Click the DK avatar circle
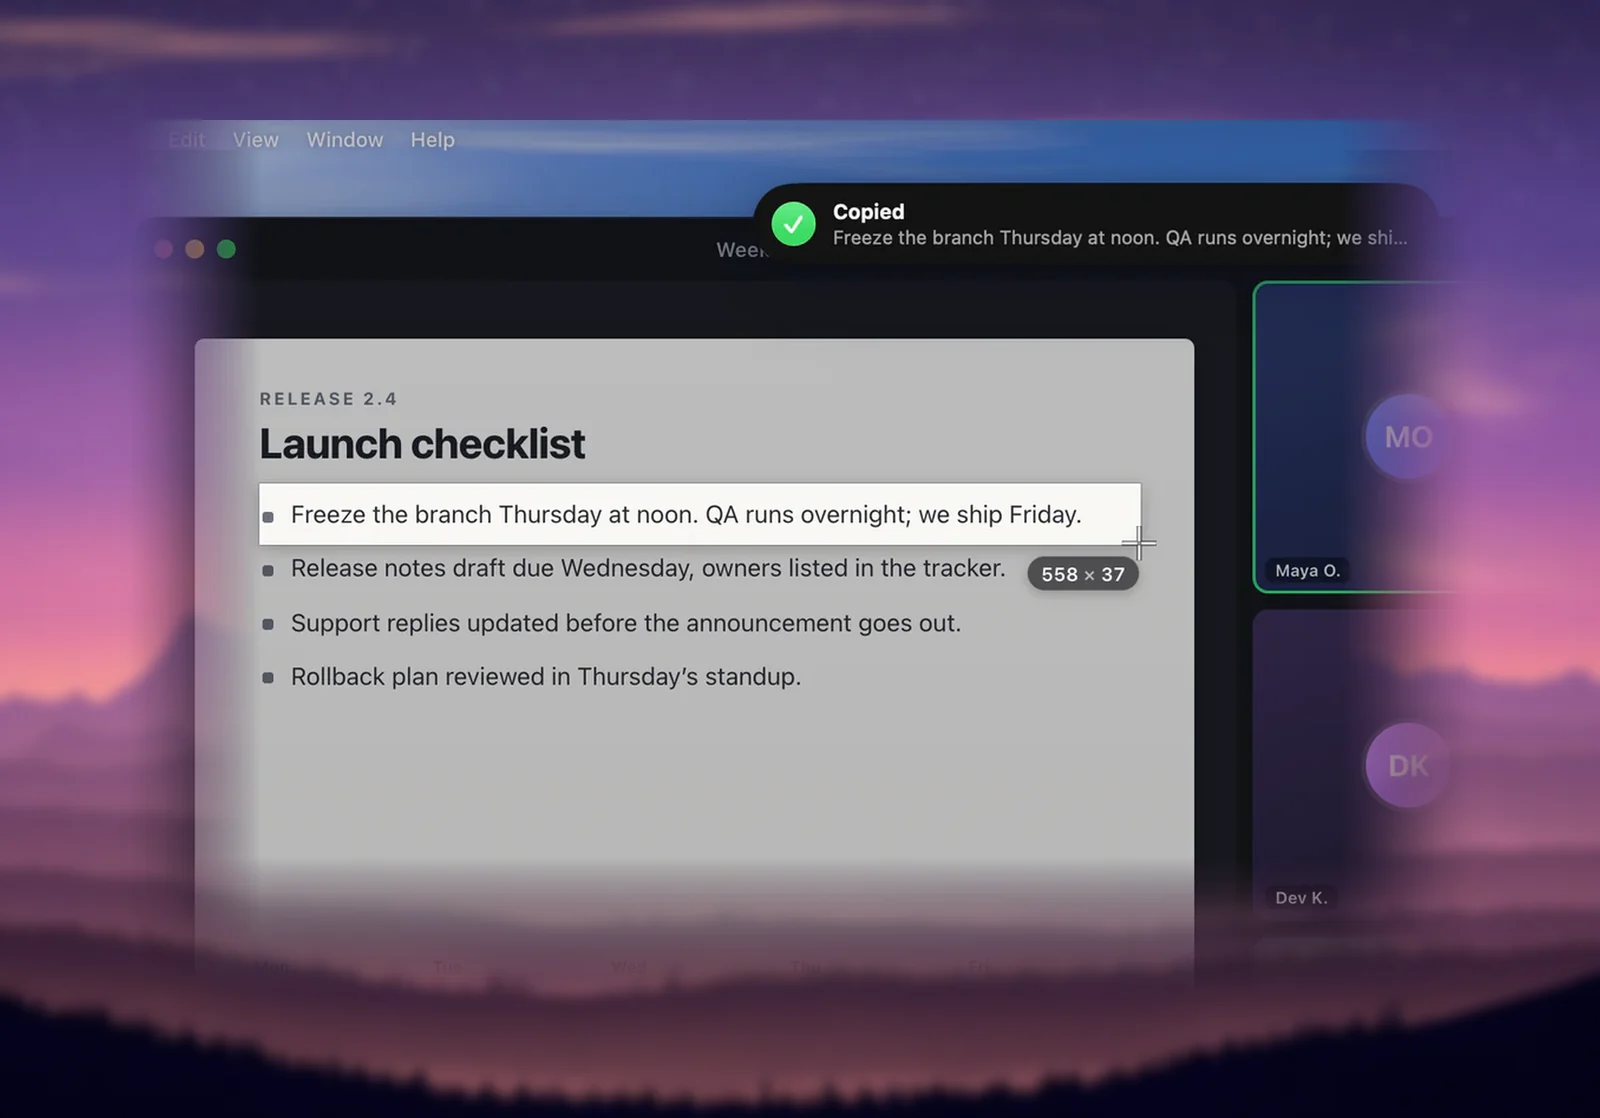 1408,766
